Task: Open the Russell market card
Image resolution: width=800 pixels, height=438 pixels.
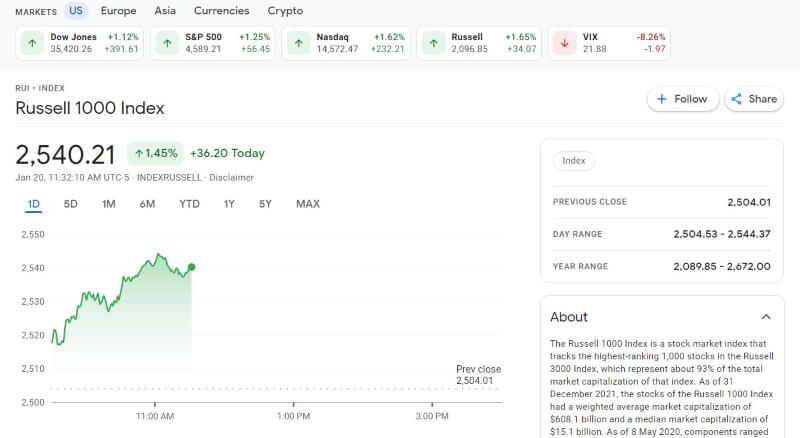Action: click(479, 43)
